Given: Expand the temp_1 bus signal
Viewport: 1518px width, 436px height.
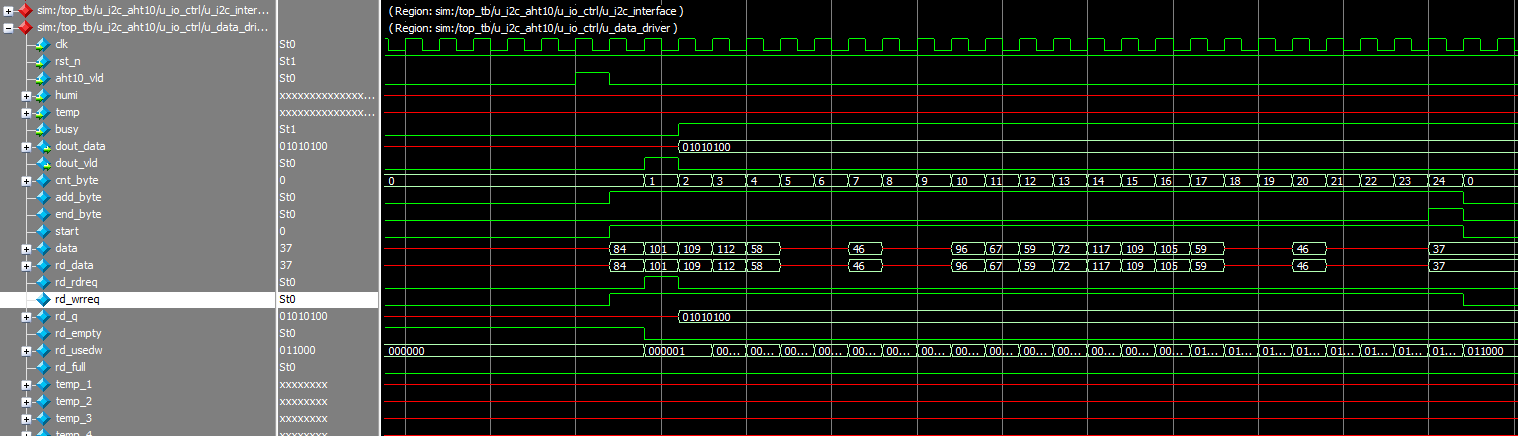Looking at the screenshot, I should point(26,384).
